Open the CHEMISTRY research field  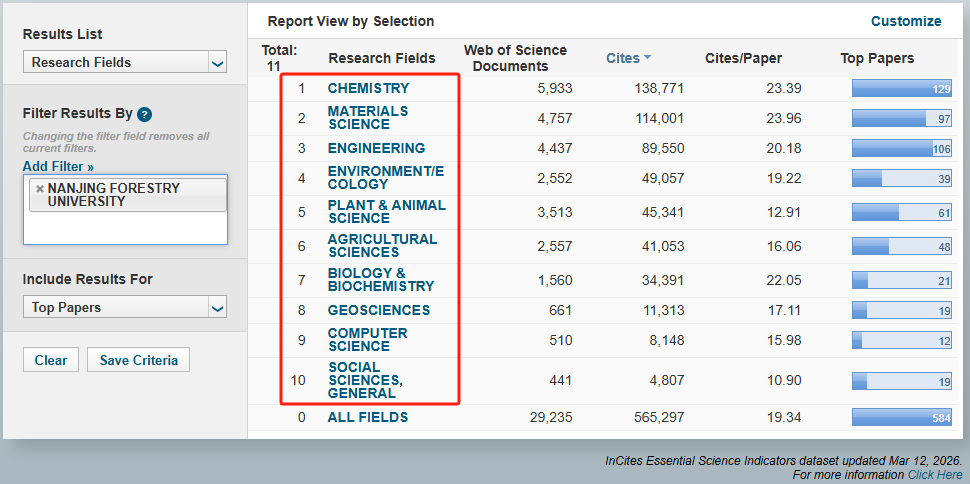[368, 88]
